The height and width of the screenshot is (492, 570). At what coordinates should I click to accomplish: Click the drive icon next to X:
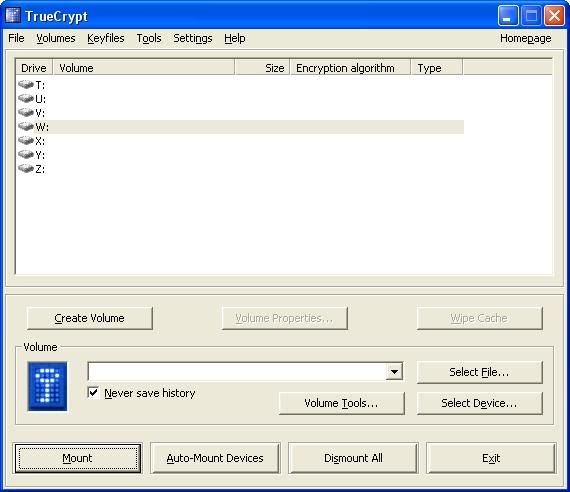(26, 140)
